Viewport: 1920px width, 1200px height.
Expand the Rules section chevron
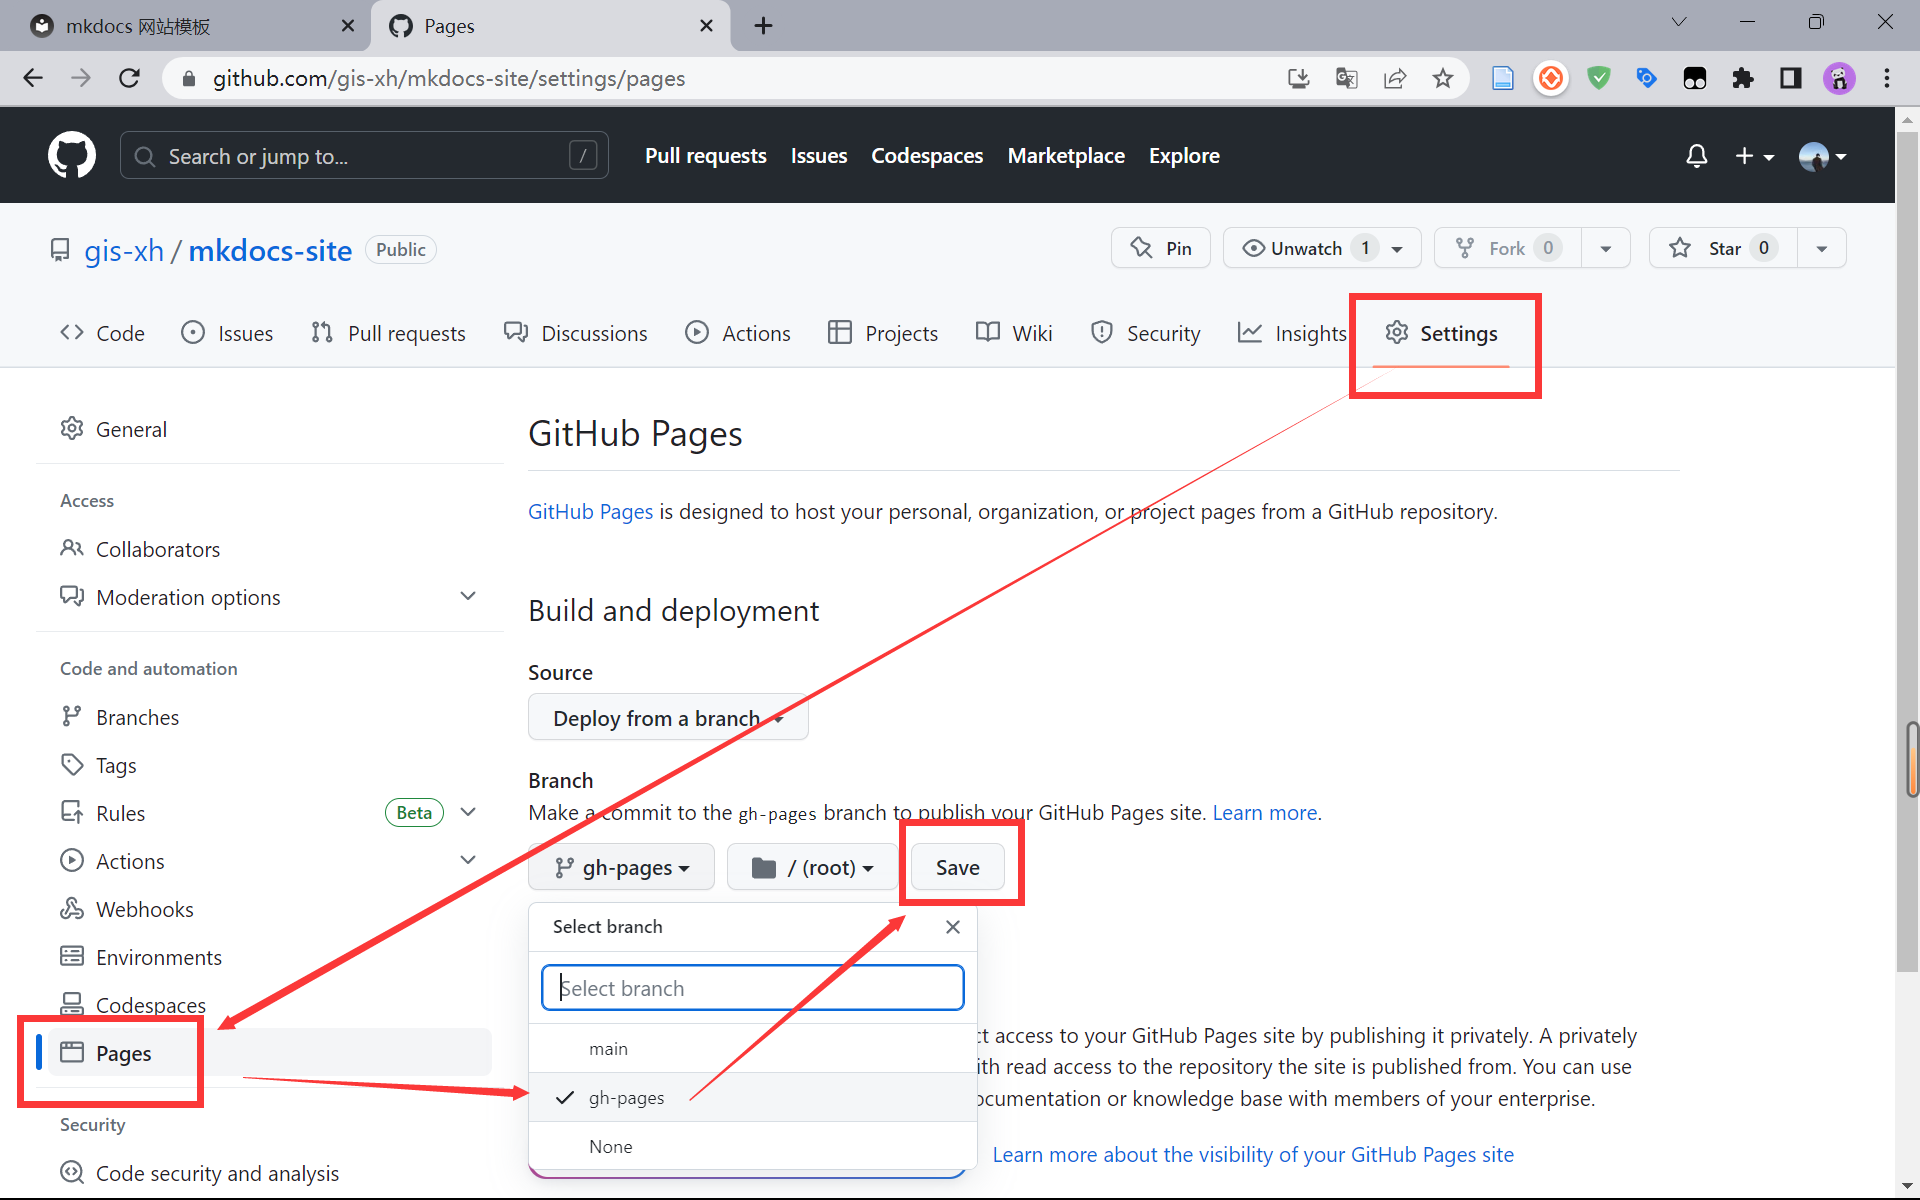(468, 812)
